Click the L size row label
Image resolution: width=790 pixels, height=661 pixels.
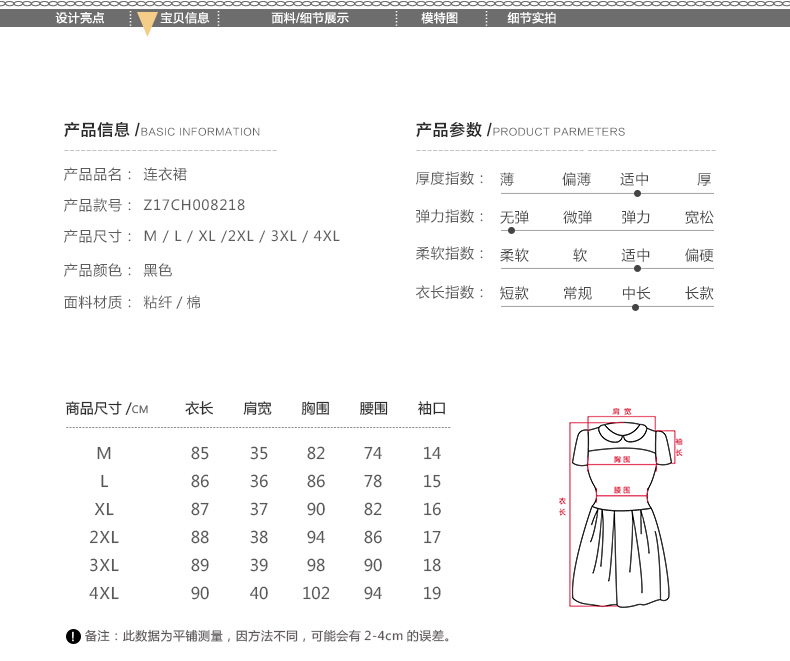(104, 481)
